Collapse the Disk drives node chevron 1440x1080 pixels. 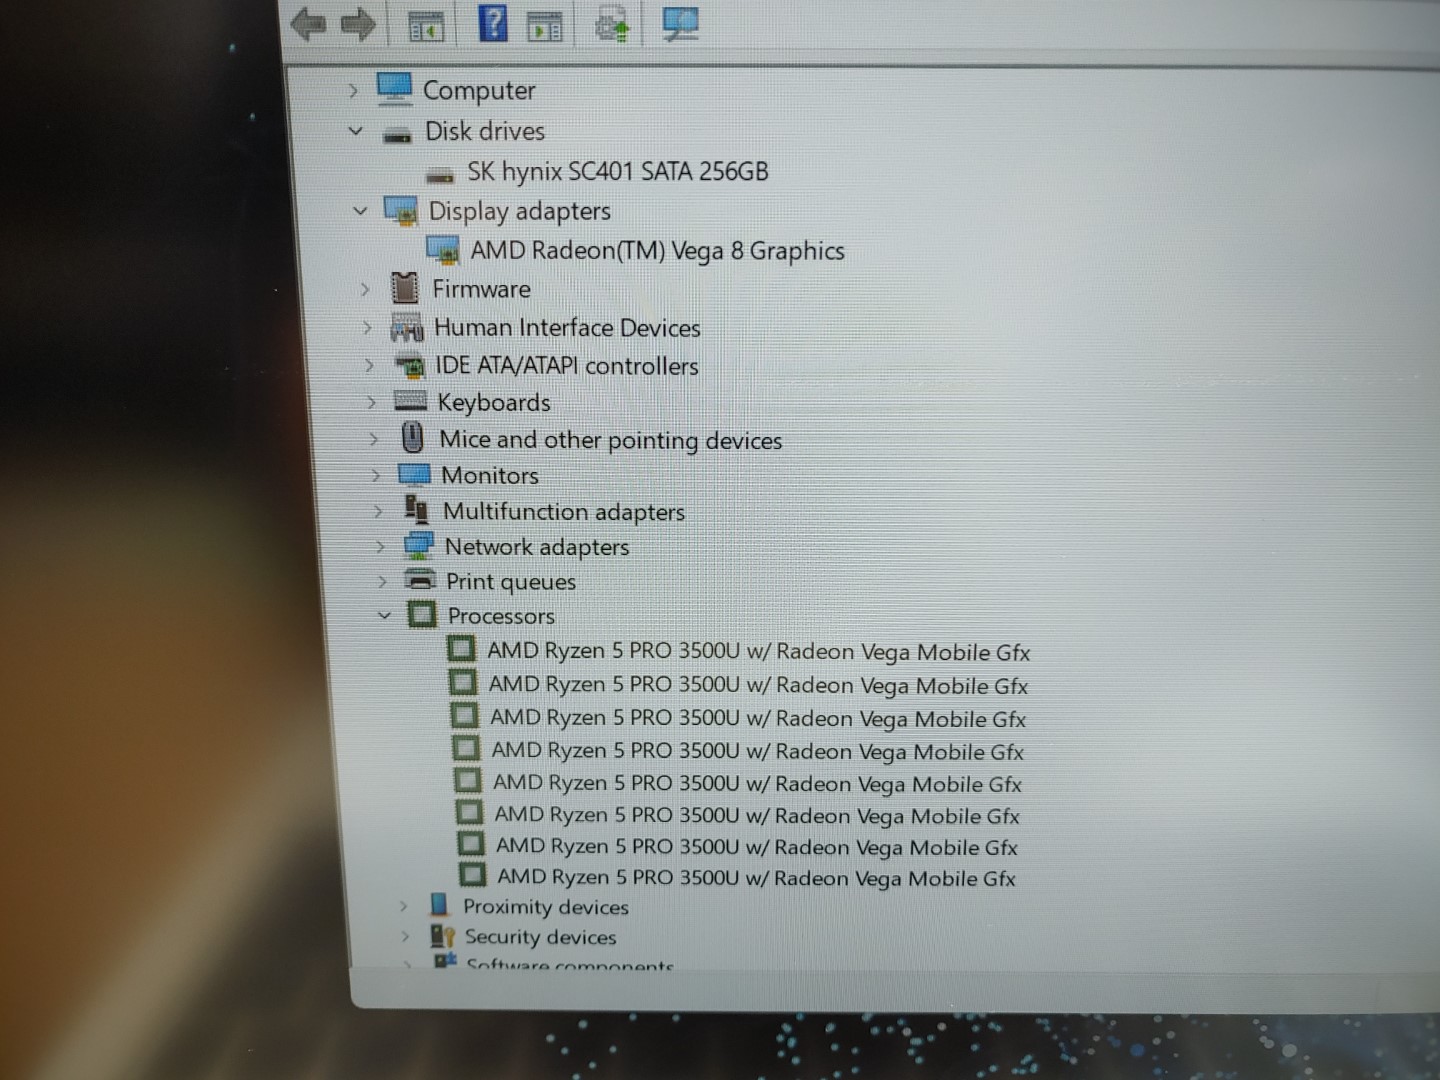click(355, 130)
